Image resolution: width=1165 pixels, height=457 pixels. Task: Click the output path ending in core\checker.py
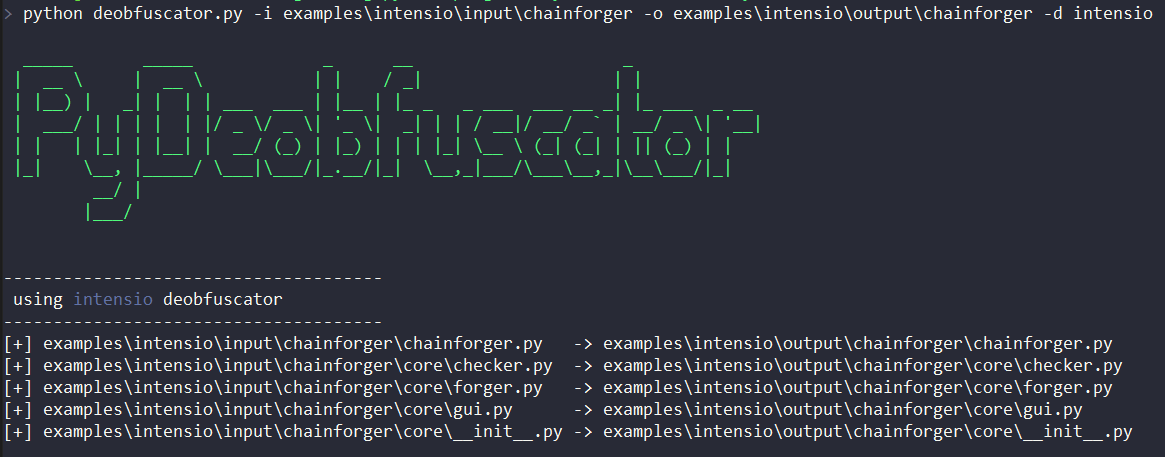pos(862,366)
